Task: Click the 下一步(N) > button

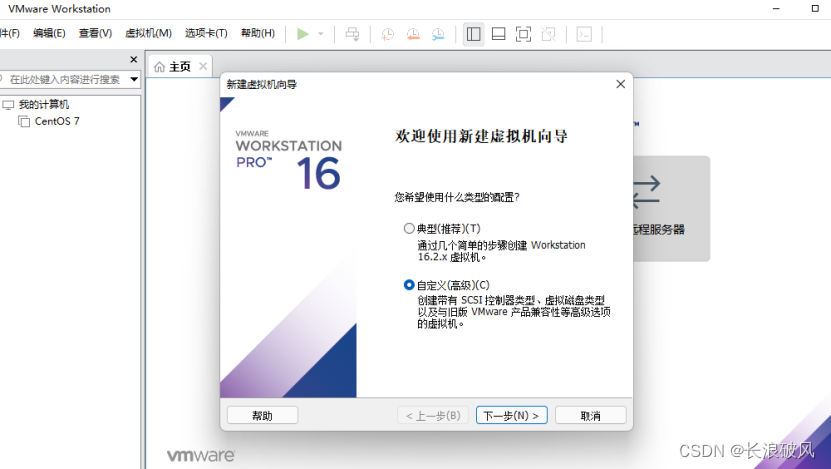Action: [x=511, y=415]
